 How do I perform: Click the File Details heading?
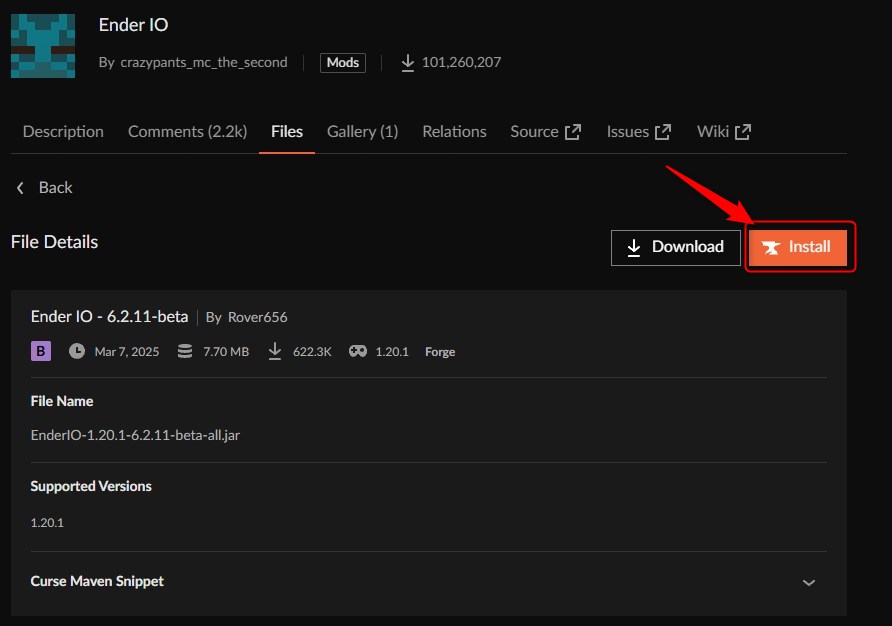coord(55,242)
